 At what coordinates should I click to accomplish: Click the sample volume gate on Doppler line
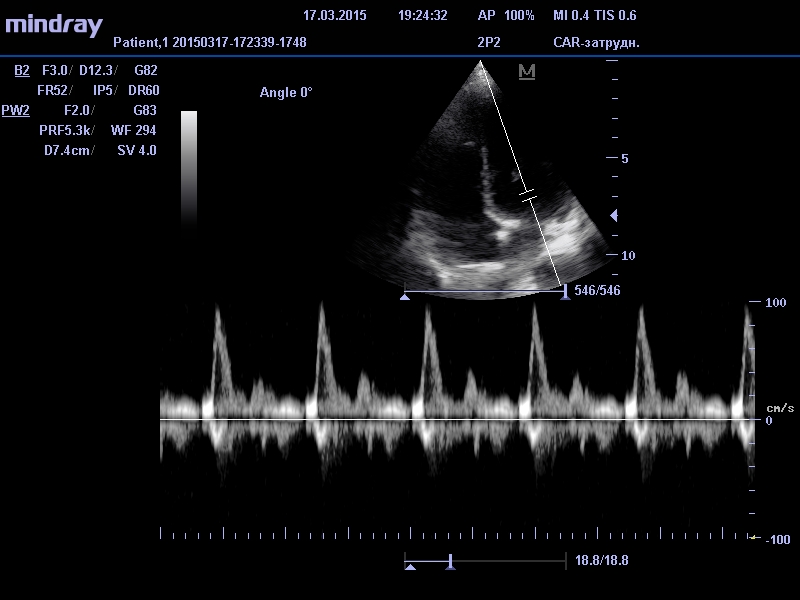(x=527, y=195)
